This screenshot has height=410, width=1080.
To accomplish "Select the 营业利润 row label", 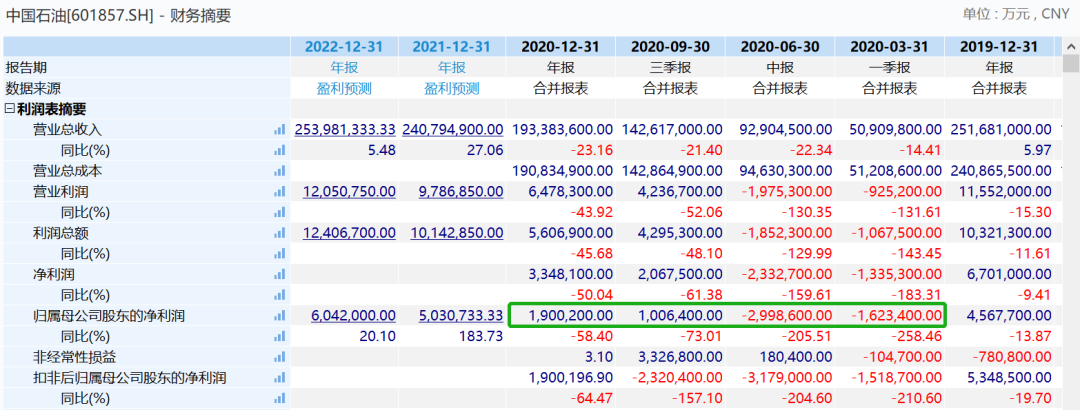I will (61, 192).
